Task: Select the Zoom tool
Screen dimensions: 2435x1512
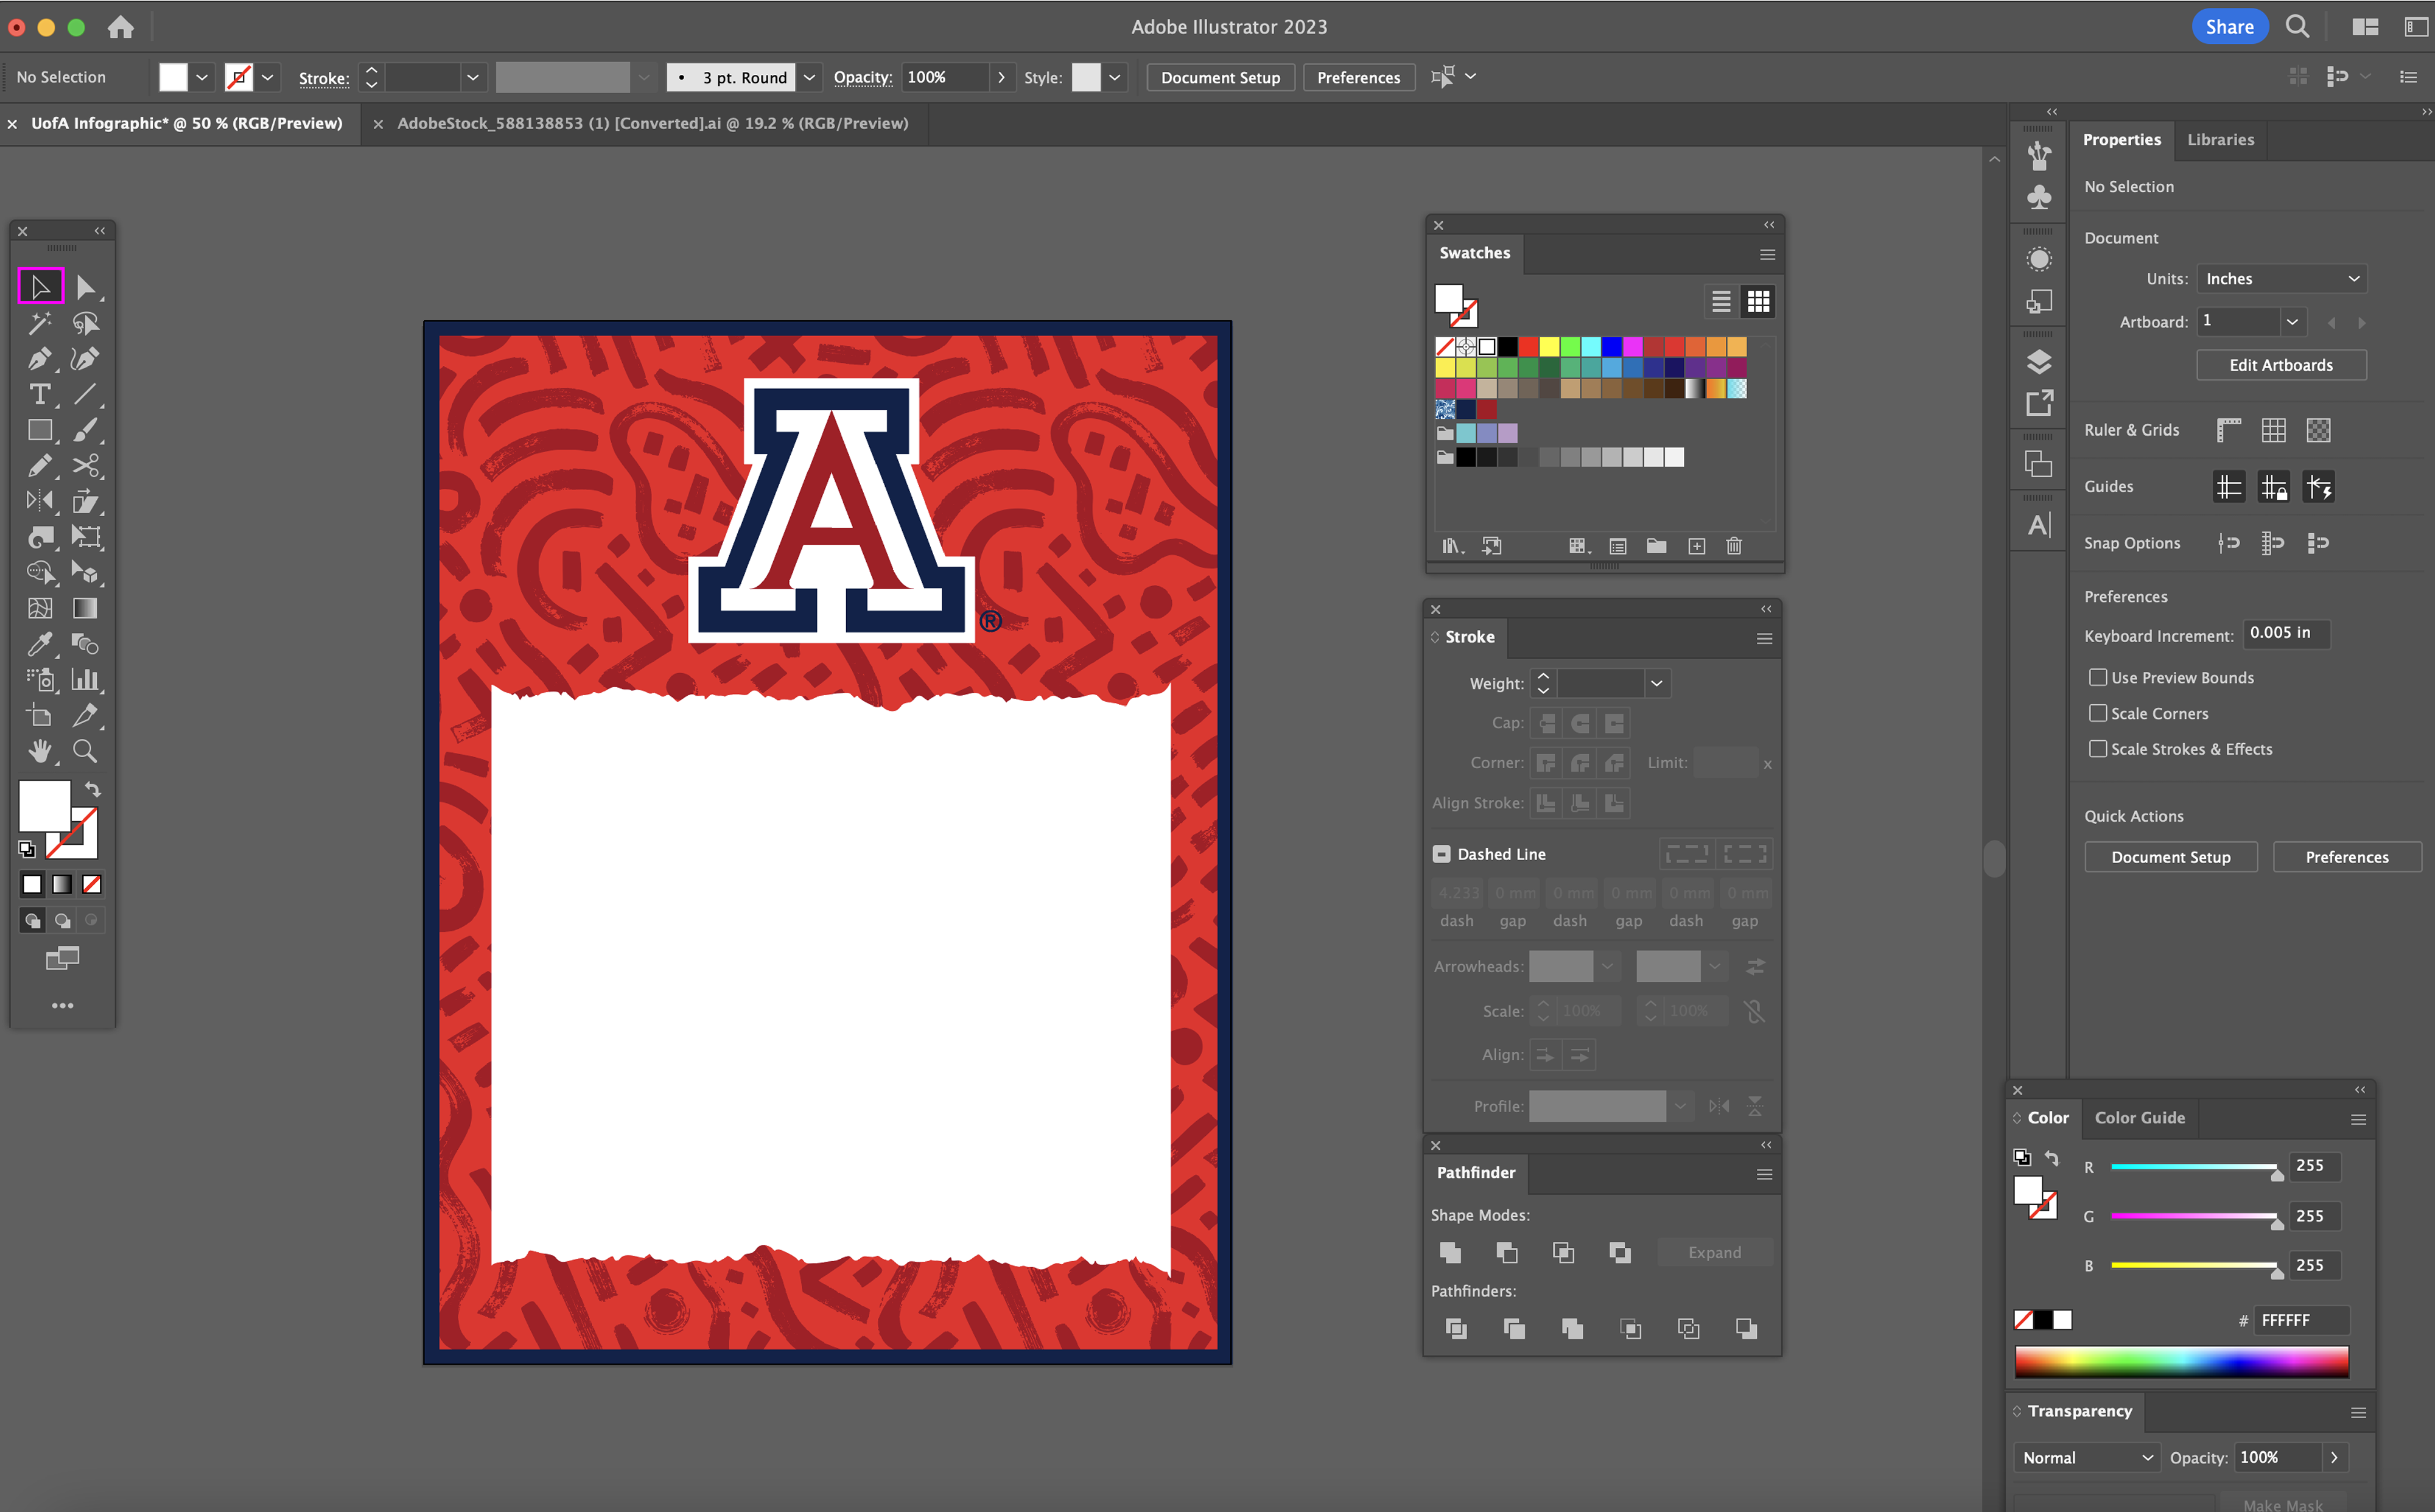Action: click(85, 751)
